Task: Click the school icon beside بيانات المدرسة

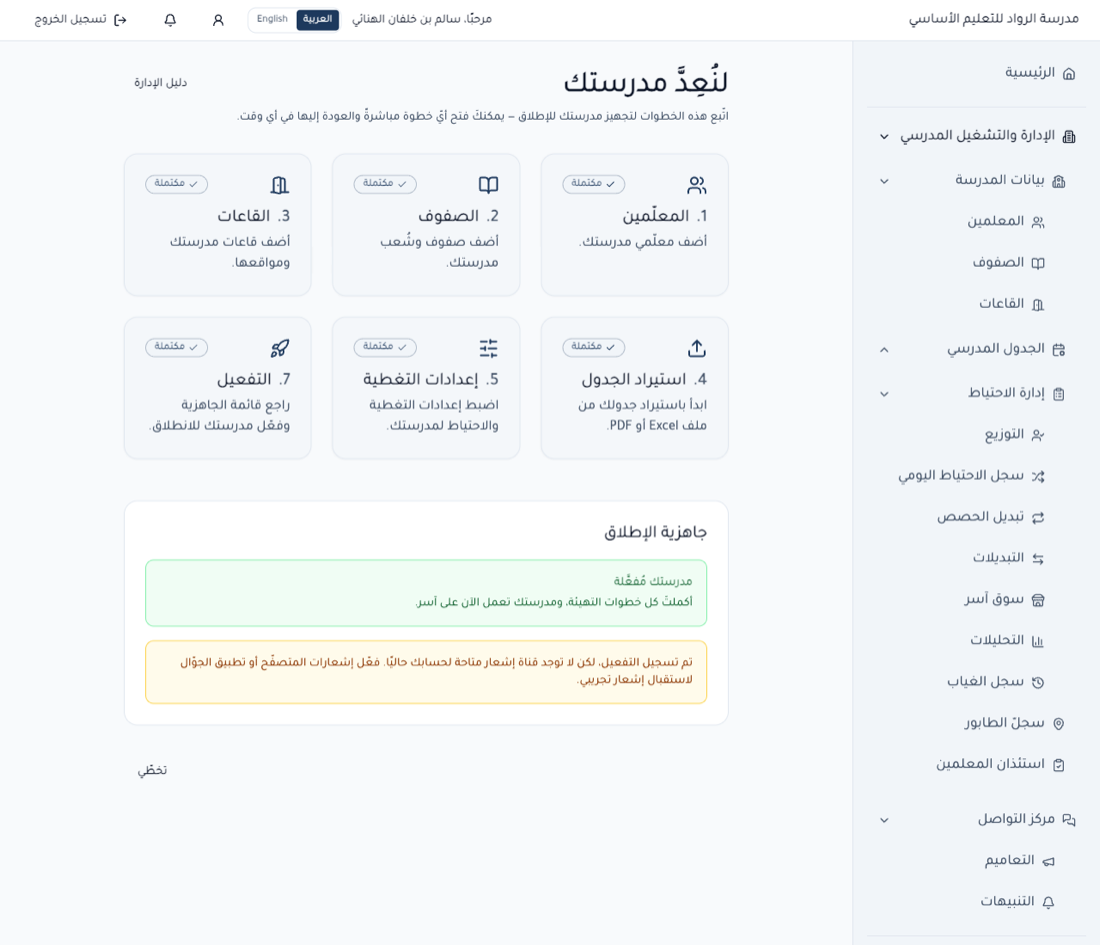Action: point(1059,181)
